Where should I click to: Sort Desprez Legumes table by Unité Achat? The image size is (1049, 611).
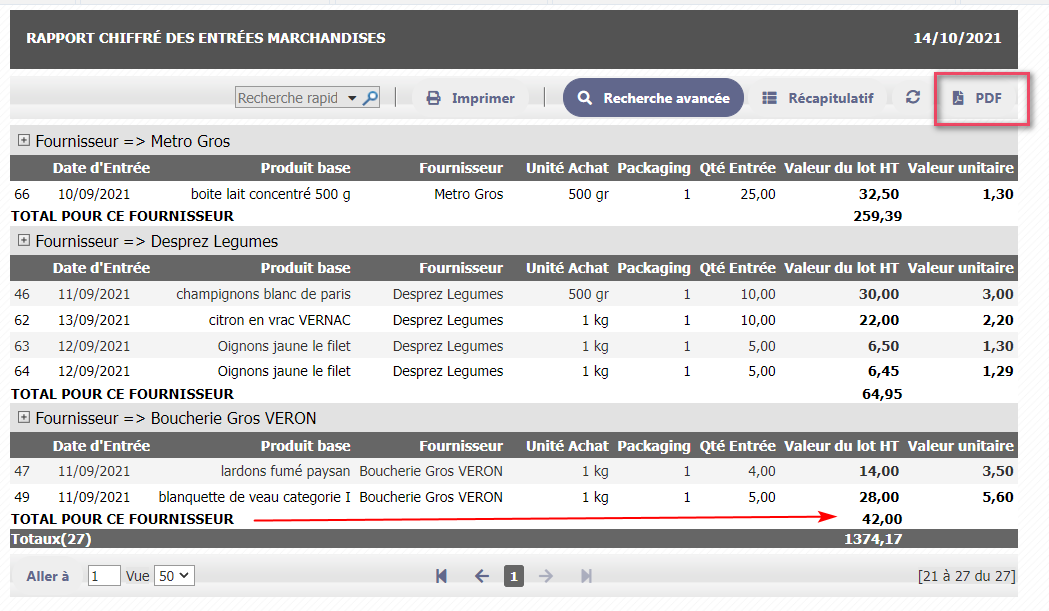[567, 268]
